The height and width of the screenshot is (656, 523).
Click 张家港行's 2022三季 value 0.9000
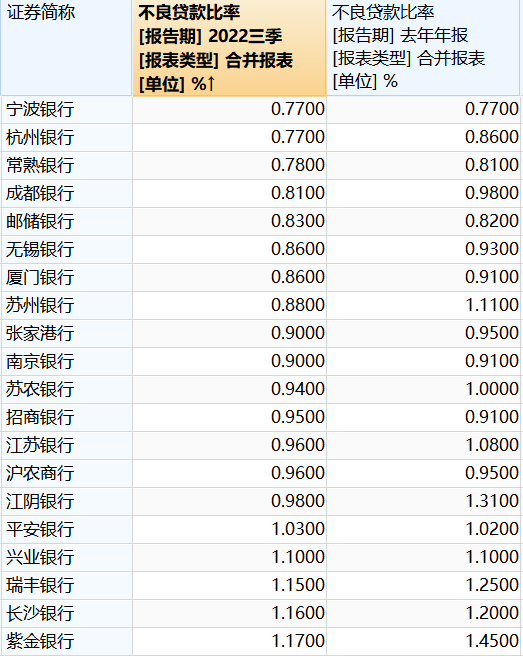pos(298,333)
